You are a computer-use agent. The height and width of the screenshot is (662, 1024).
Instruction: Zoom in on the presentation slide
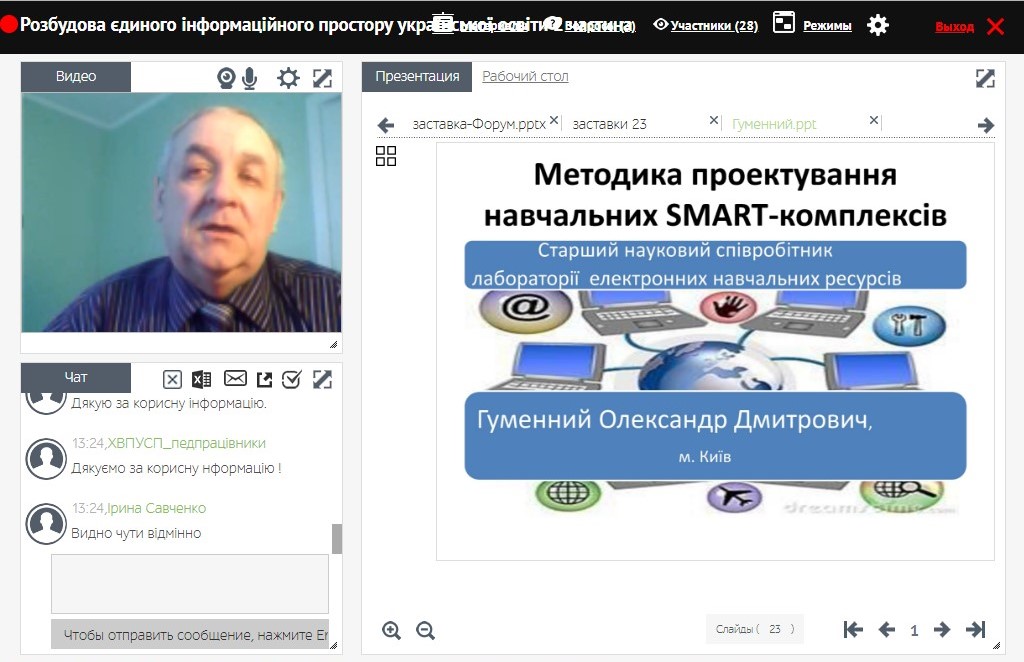(391, 630)
